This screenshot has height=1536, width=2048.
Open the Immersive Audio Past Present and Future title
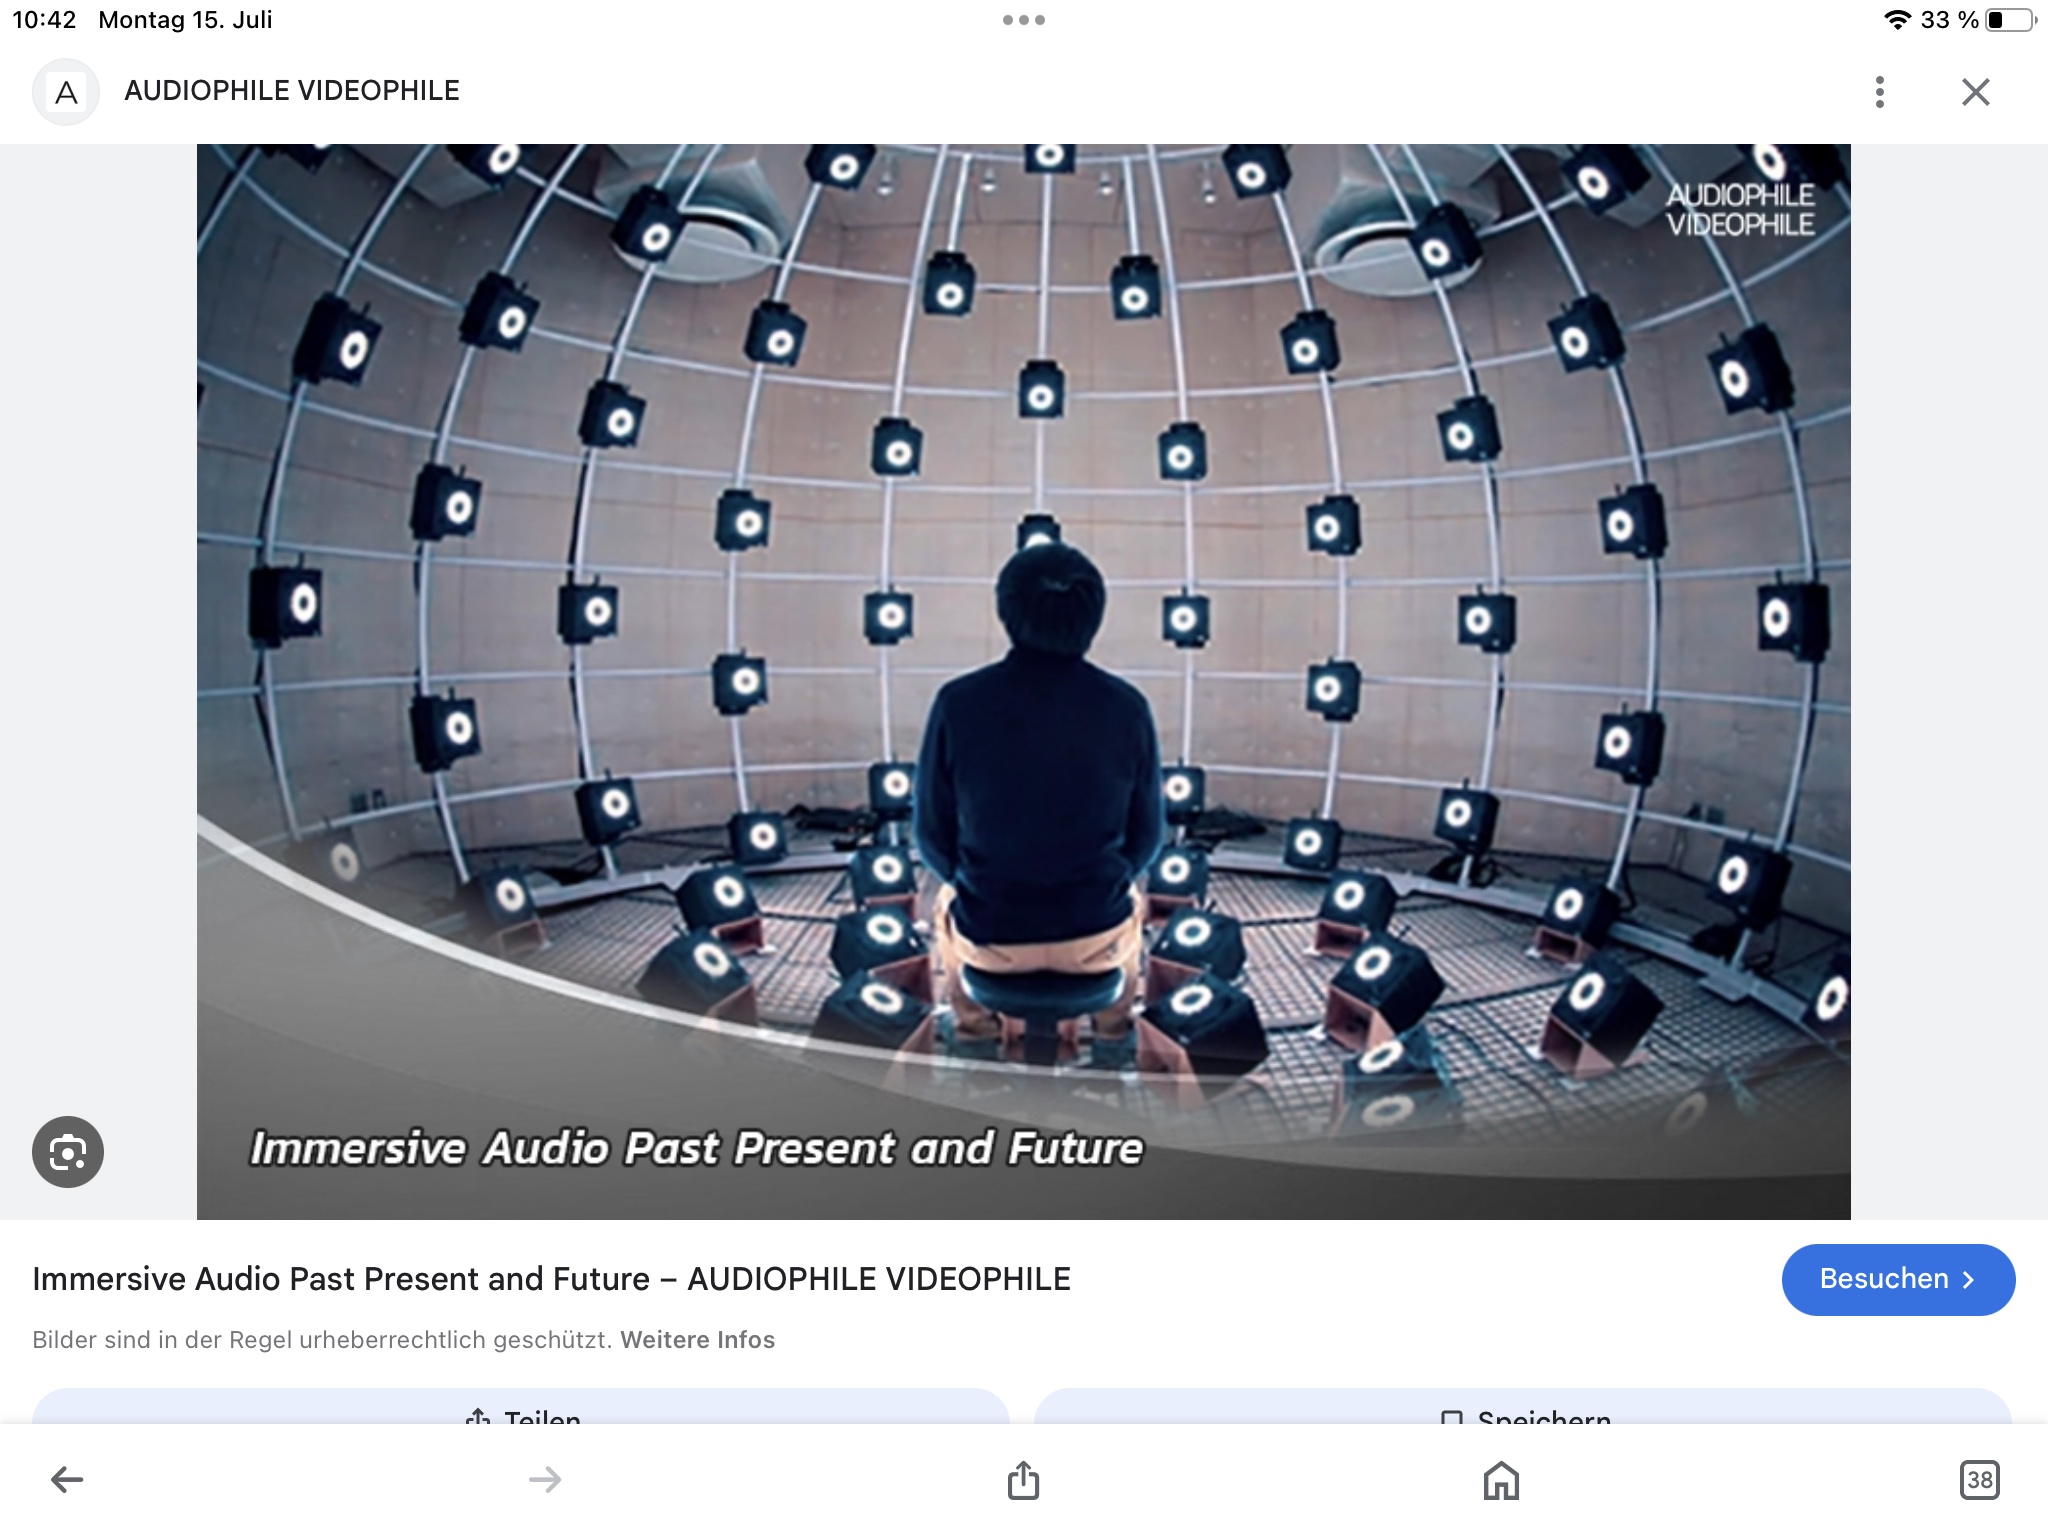tap(551, 1279)
